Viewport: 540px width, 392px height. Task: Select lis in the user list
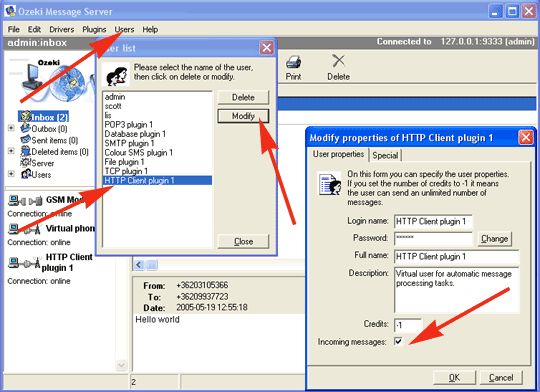[157, 115]
